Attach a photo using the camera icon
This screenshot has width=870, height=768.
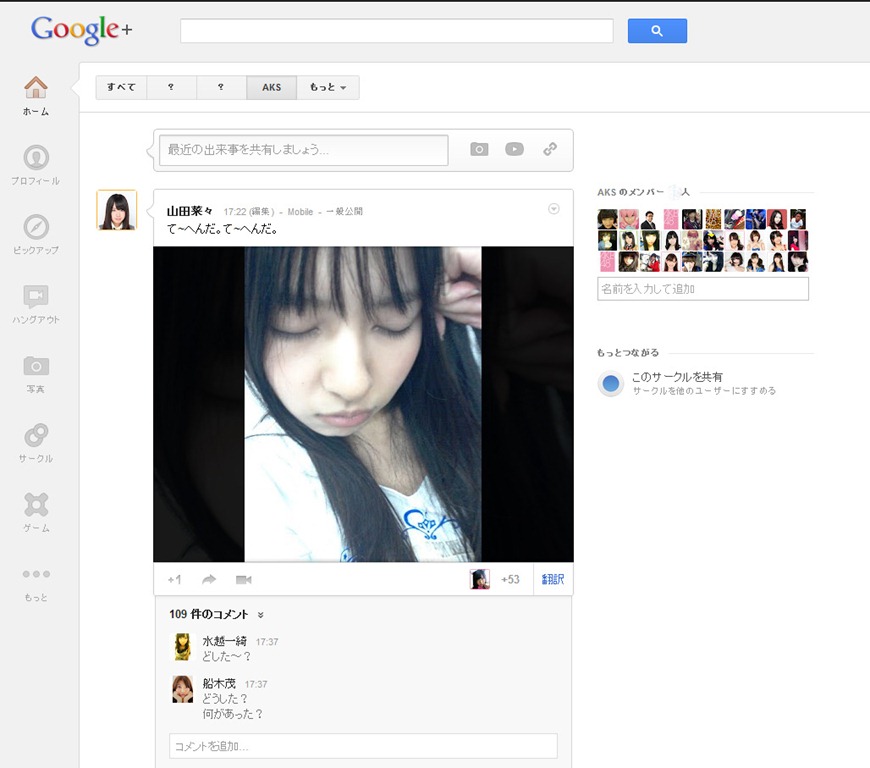(x=479, y=148)
